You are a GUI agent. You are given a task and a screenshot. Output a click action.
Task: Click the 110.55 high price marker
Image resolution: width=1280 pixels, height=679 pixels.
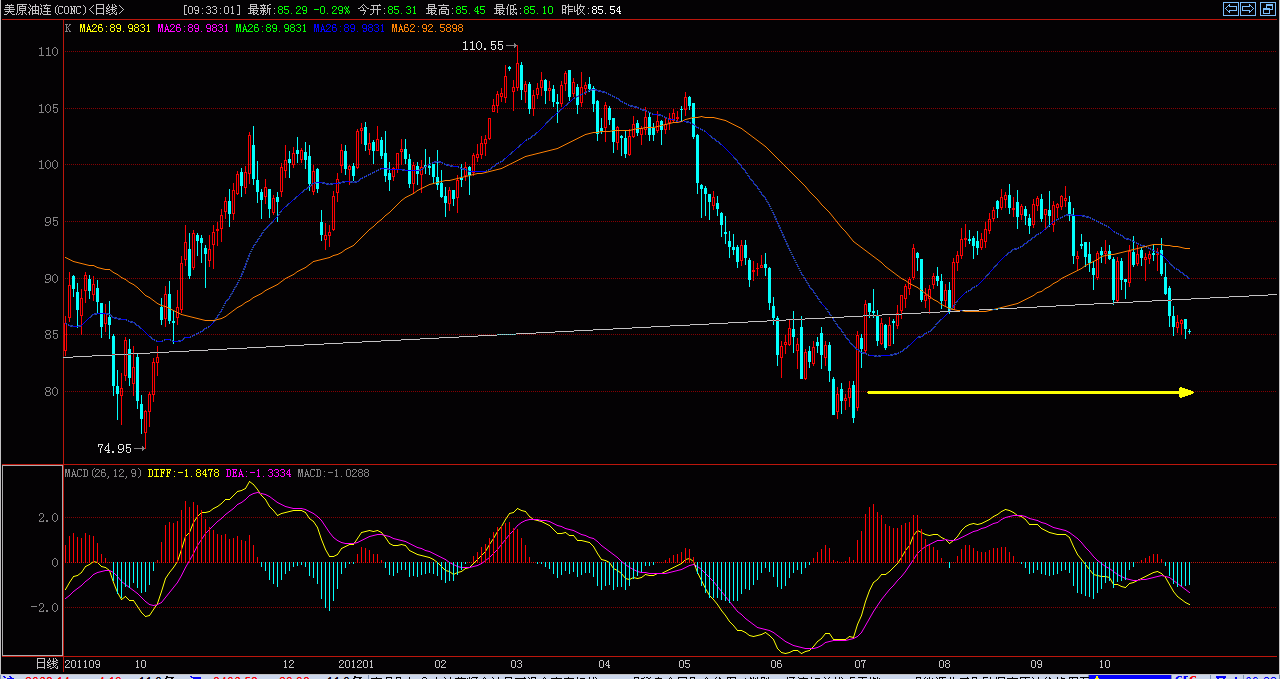pyautogui.click(x=483, y=46)
